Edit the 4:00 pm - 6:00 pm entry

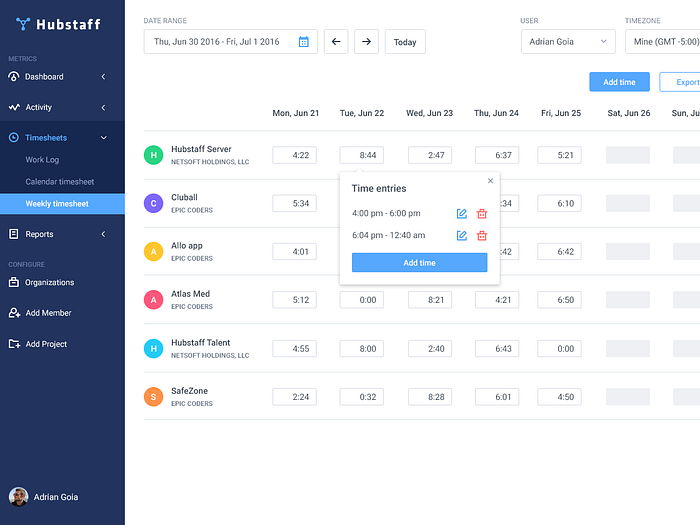462,213
